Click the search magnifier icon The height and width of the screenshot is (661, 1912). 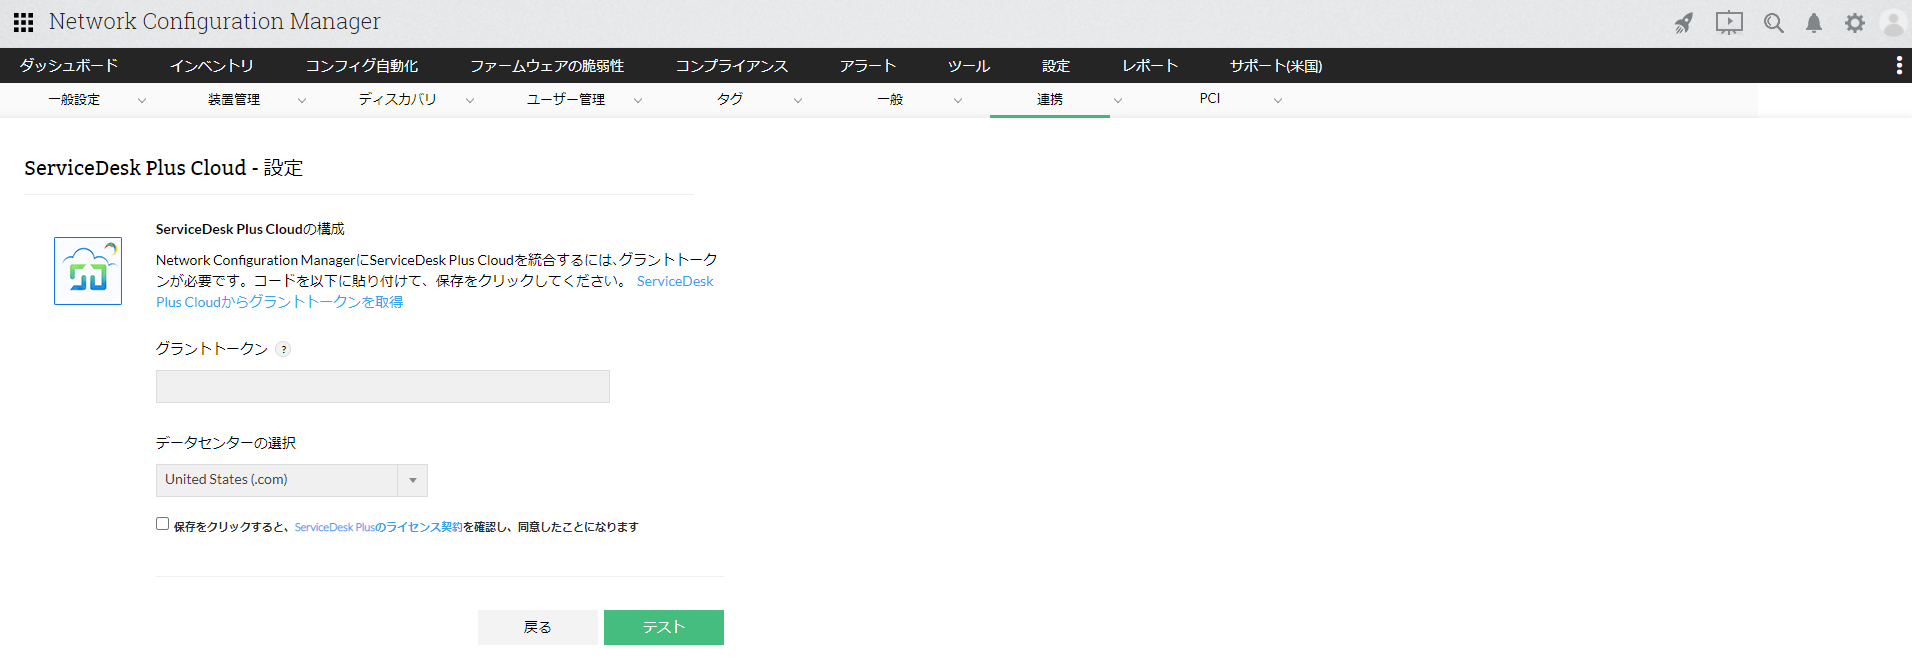(x=1774, y=23)
